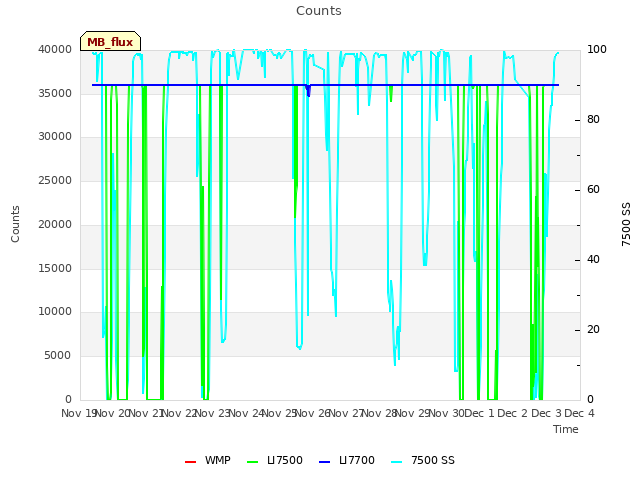
Task: Click the Dec 4 date tick label
Action: [579, 413]
